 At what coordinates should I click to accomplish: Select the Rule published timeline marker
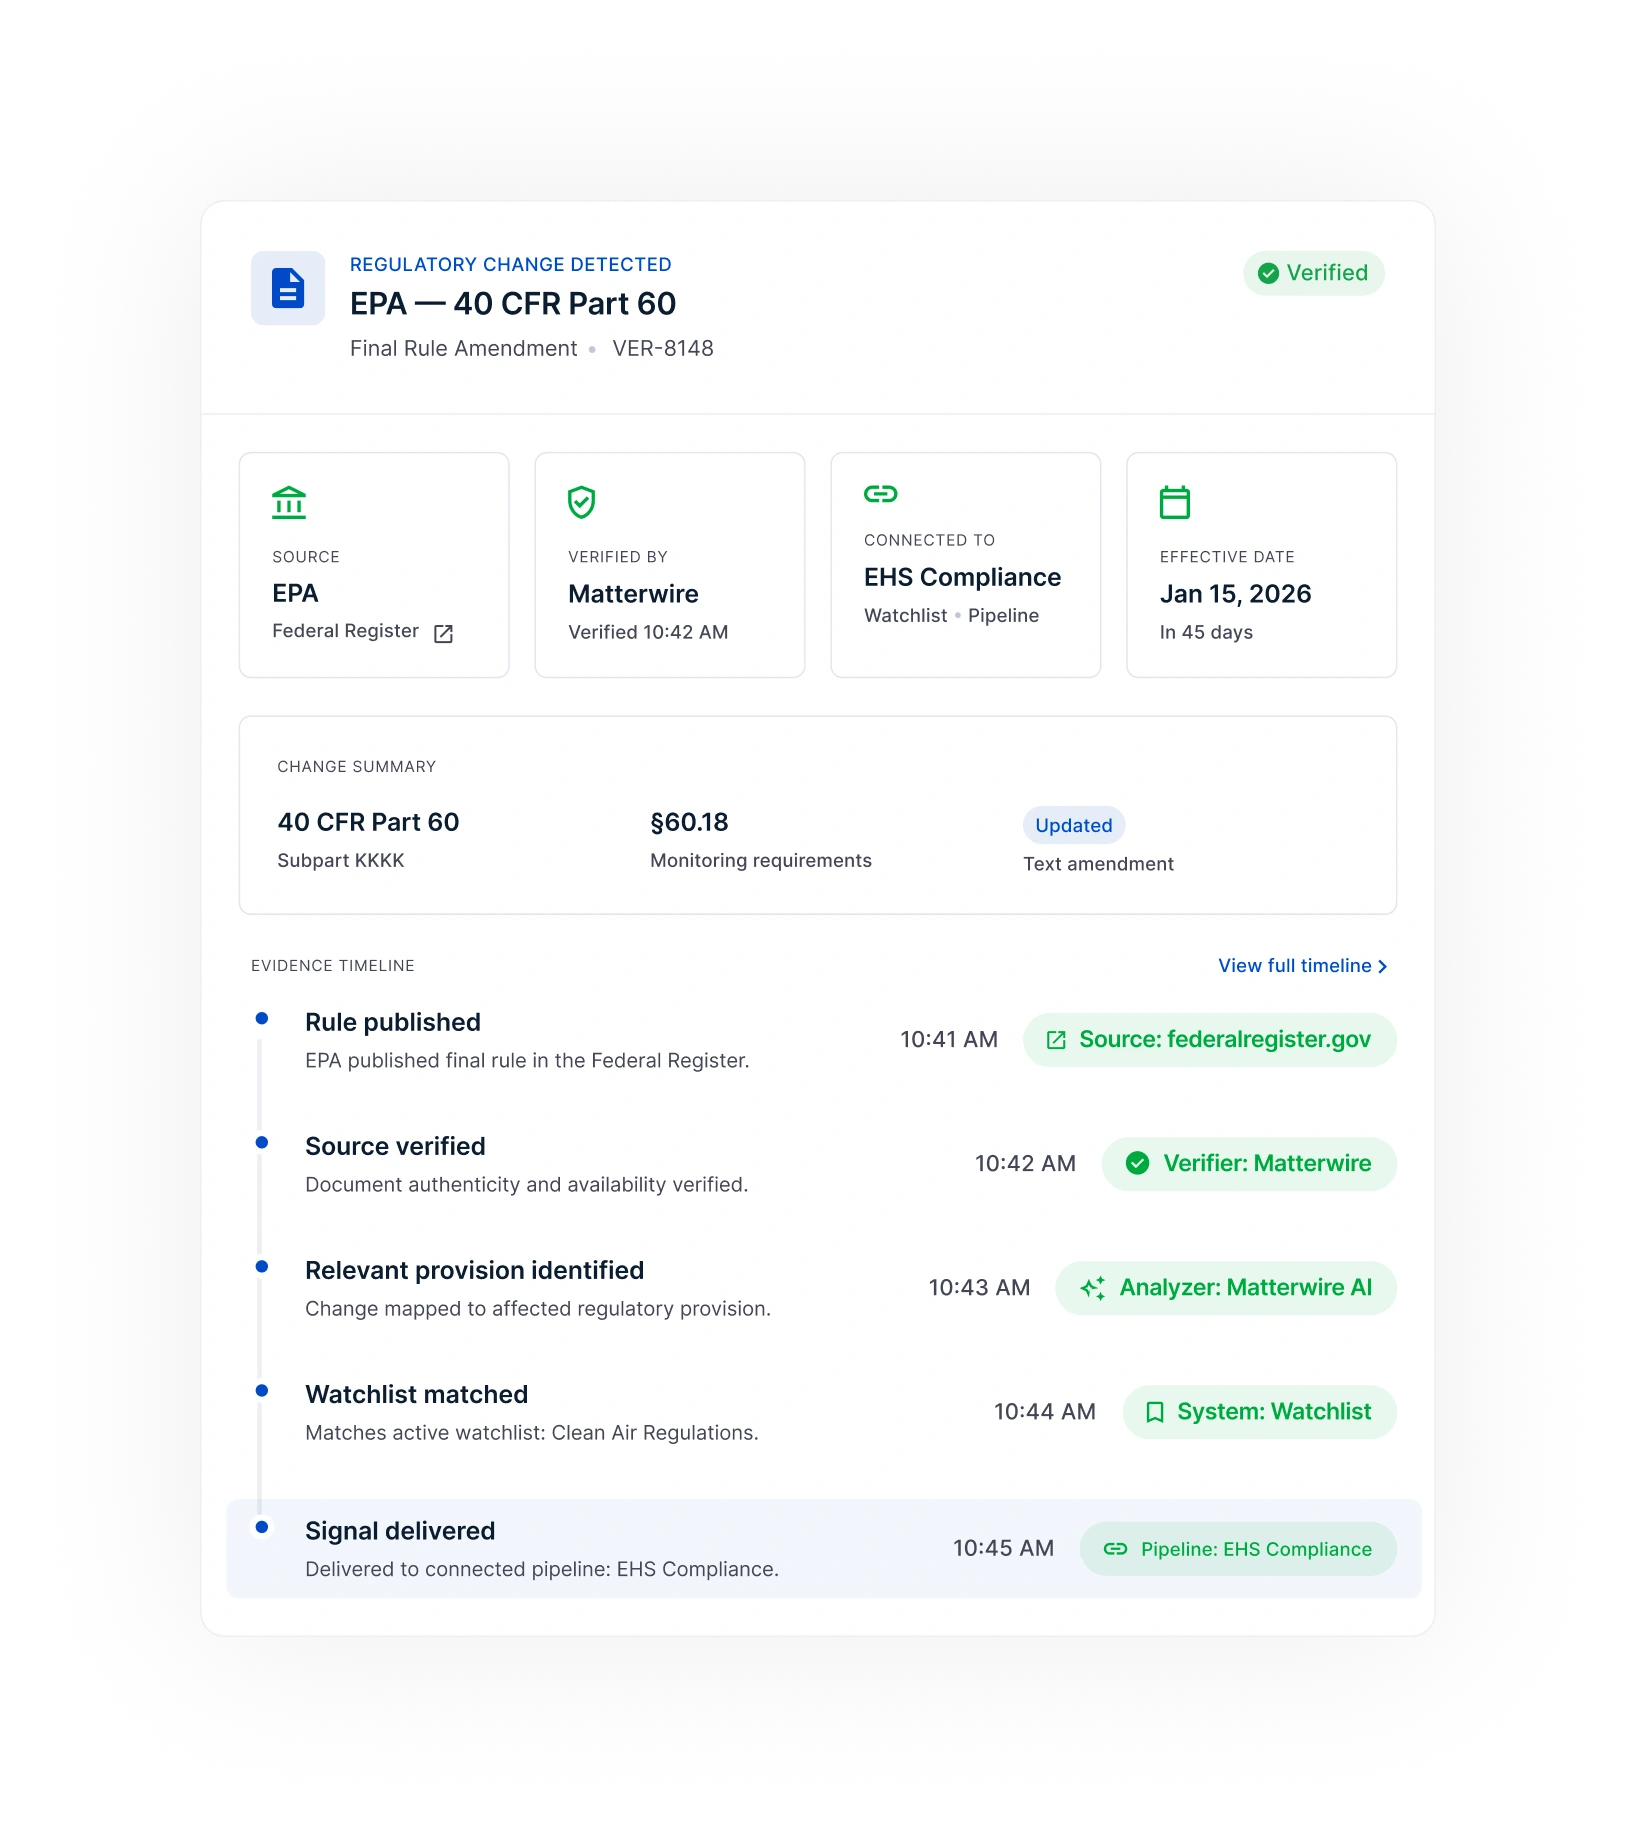point(262,1018)
